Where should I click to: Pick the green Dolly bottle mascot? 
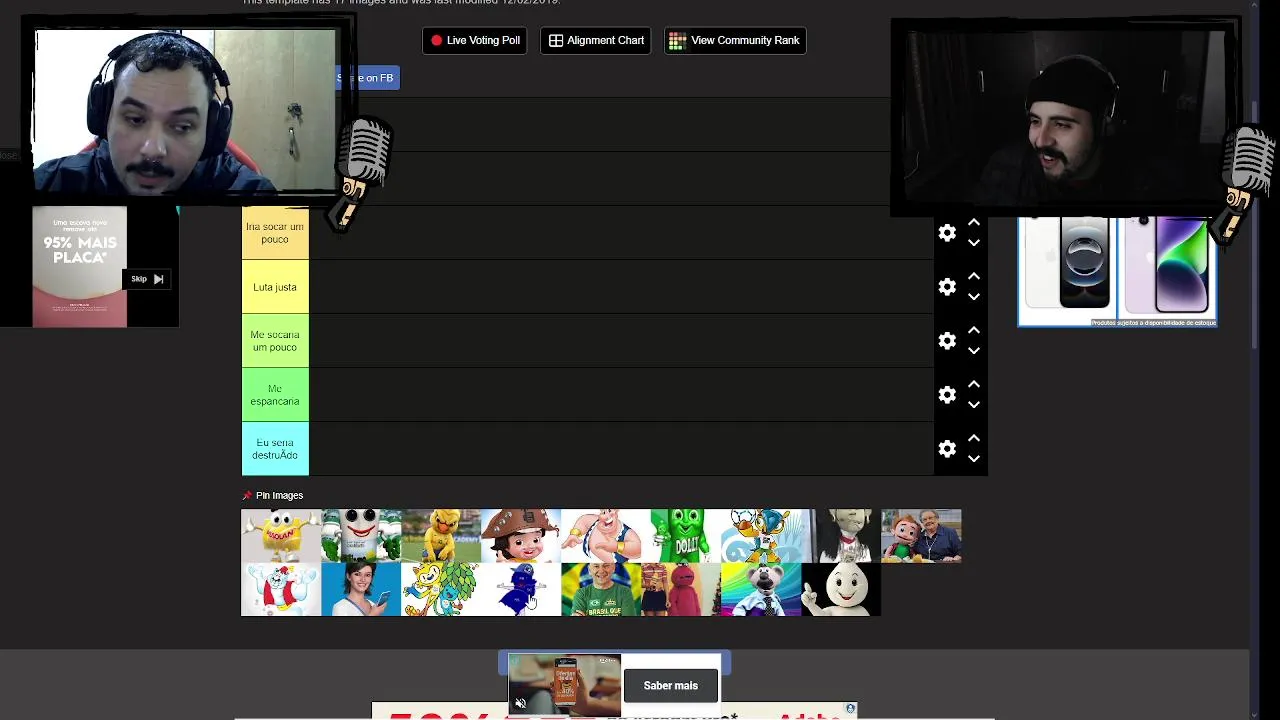click(681, 536)
